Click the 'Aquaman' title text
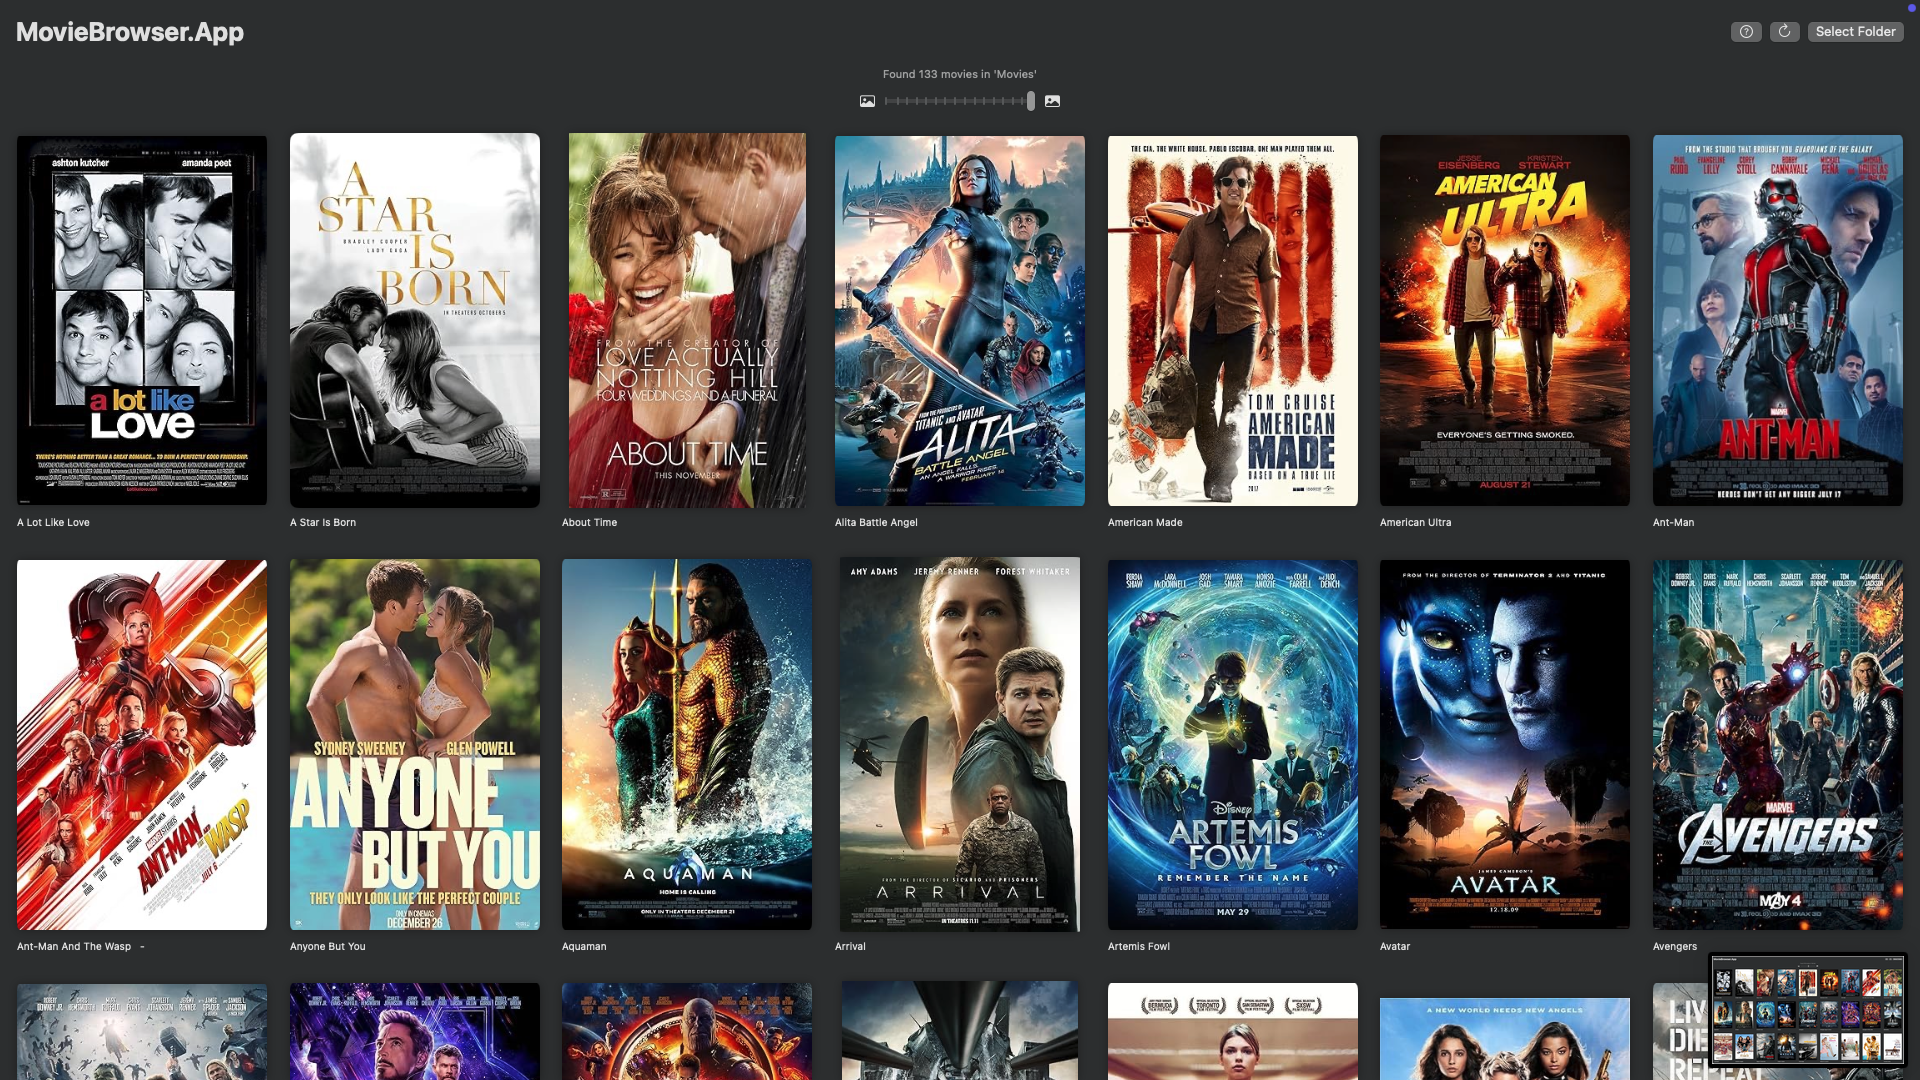 584,946
